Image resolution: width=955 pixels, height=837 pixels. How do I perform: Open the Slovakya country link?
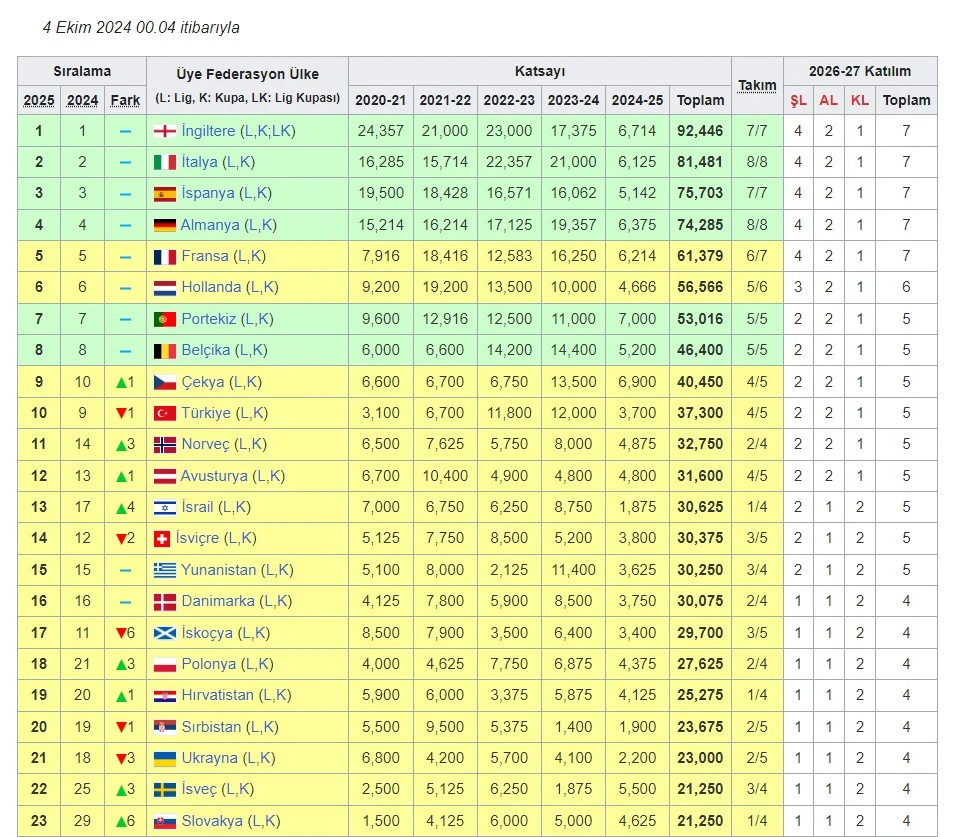pyautogui.click(x=212, y=821)
